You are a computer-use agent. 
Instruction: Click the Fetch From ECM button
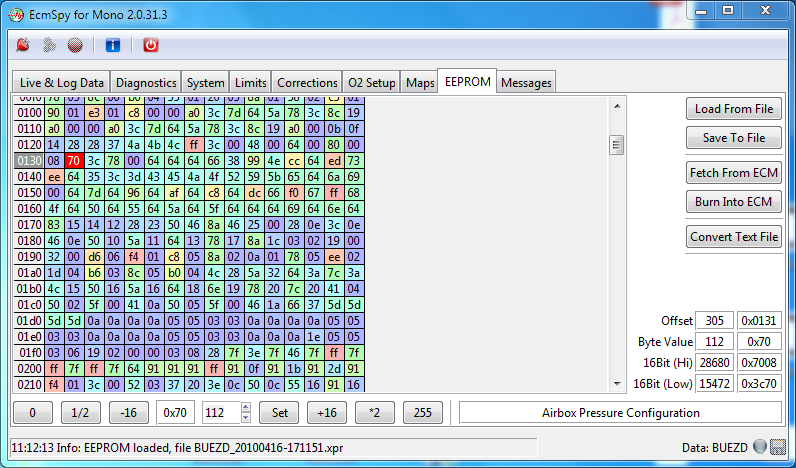click(733, 173)
